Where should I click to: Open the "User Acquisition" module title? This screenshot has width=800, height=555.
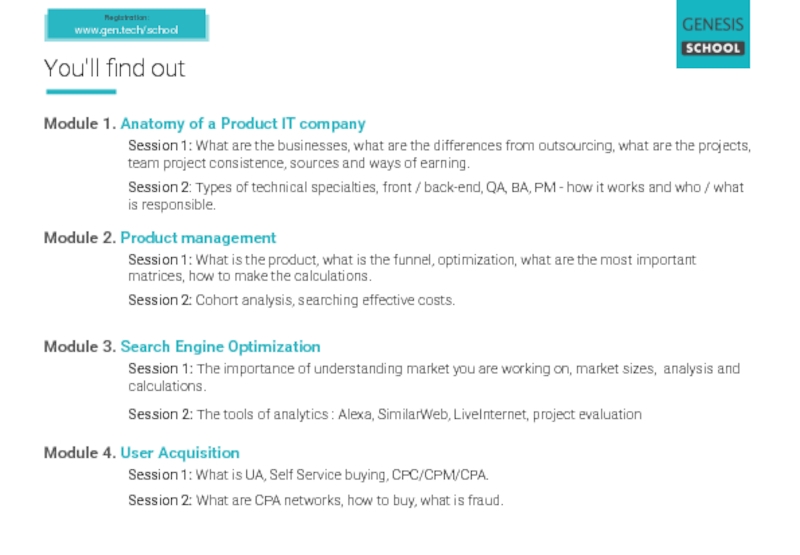pos(180,453)
